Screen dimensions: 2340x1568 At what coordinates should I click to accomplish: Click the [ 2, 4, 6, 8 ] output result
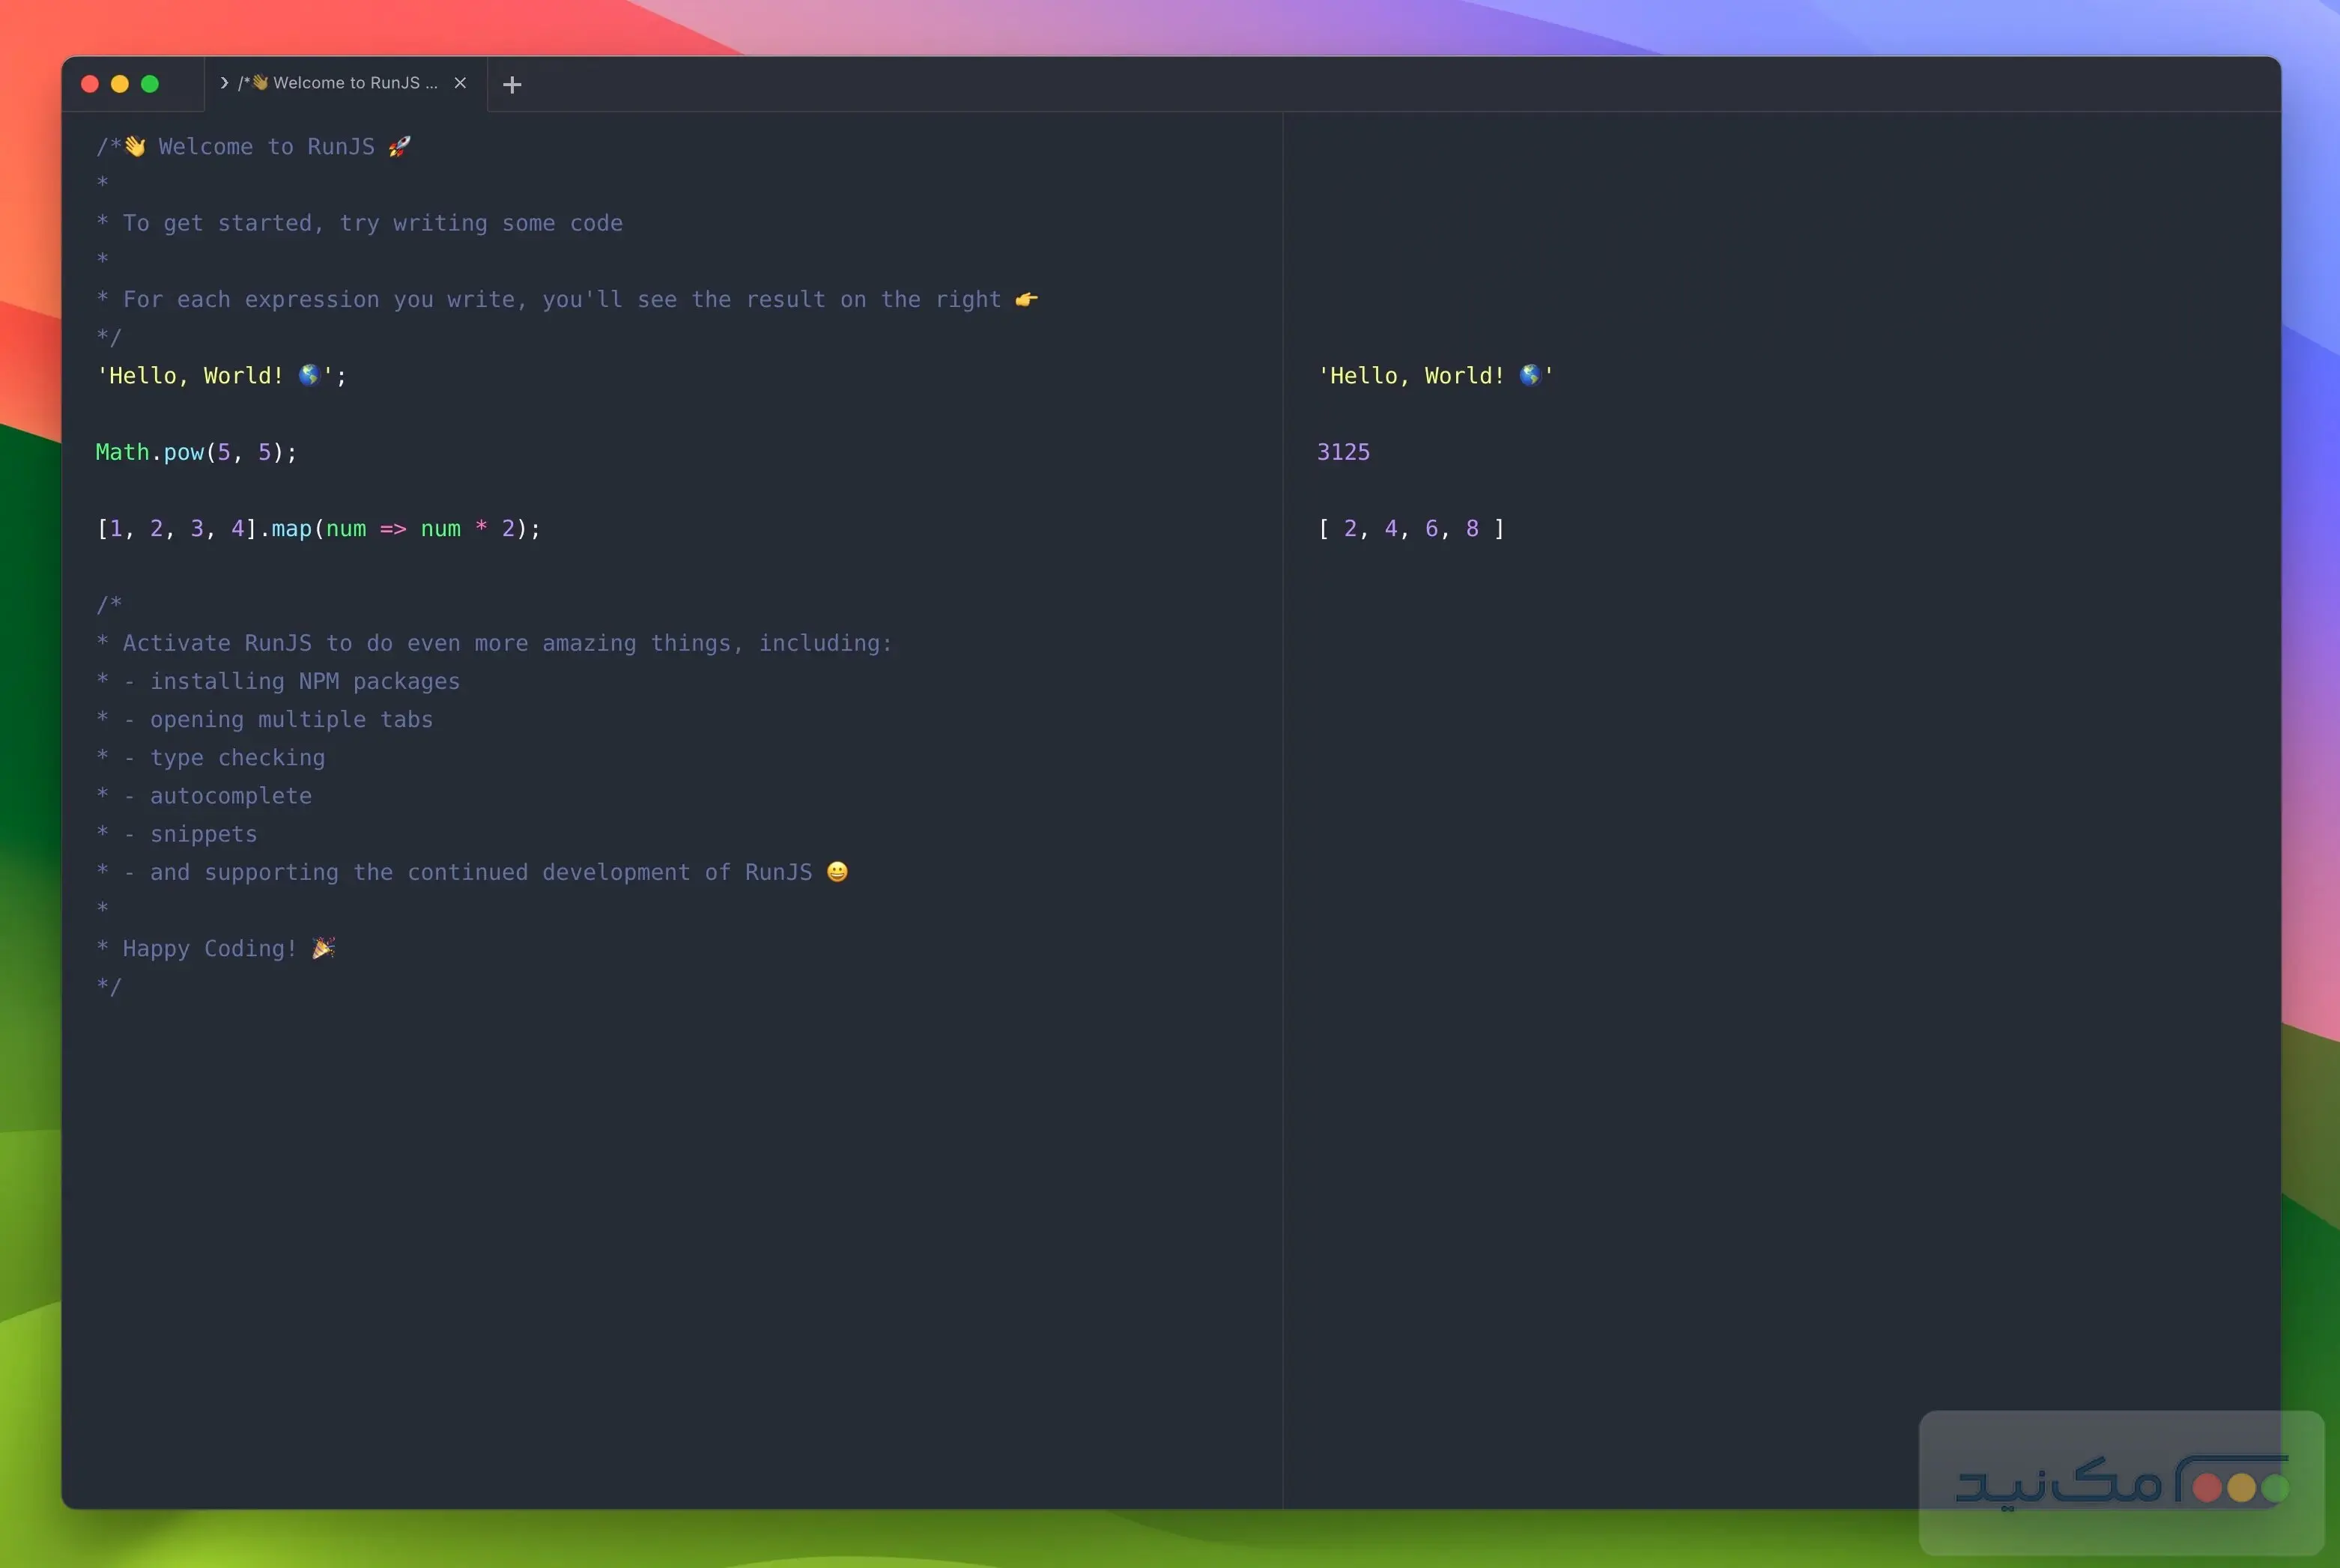tap(1410, 528)
